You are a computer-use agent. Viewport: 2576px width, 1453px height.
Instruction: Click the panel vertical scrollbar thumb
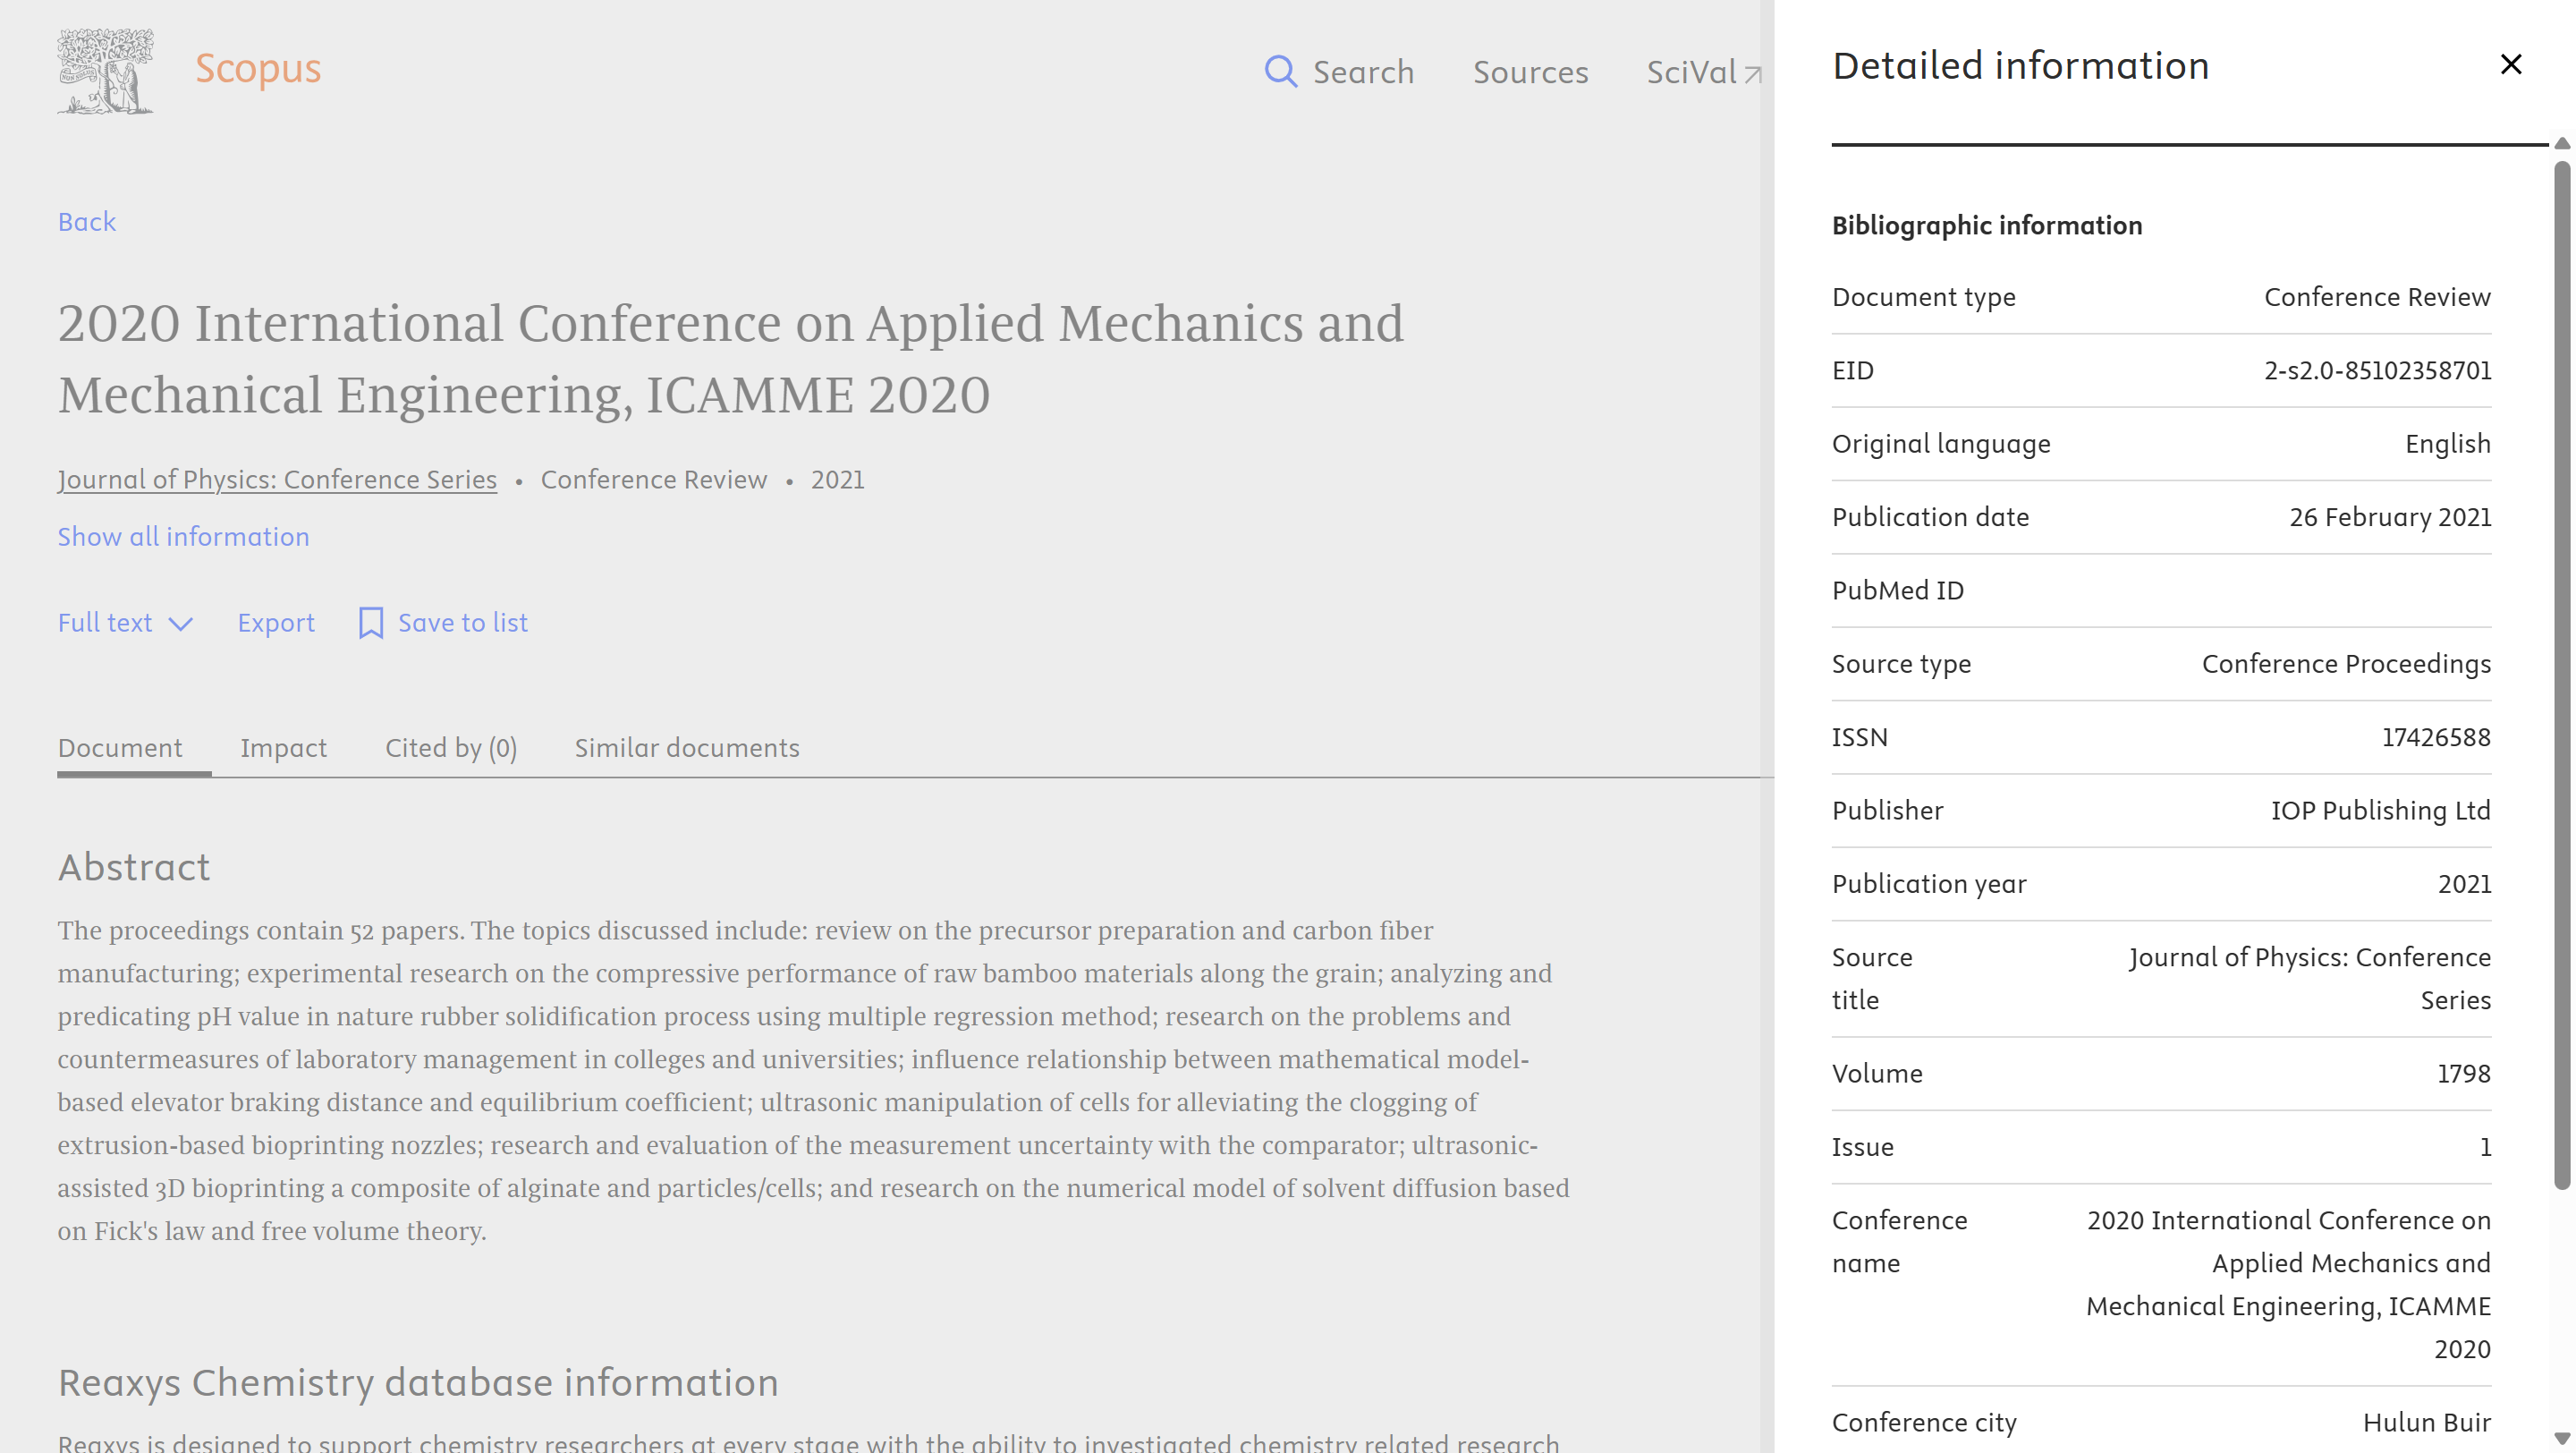(2562, 675)
